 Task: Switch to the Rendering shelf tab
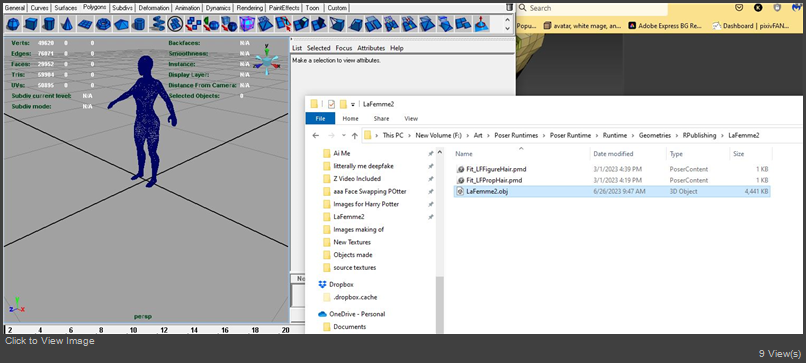pos(250,8)
